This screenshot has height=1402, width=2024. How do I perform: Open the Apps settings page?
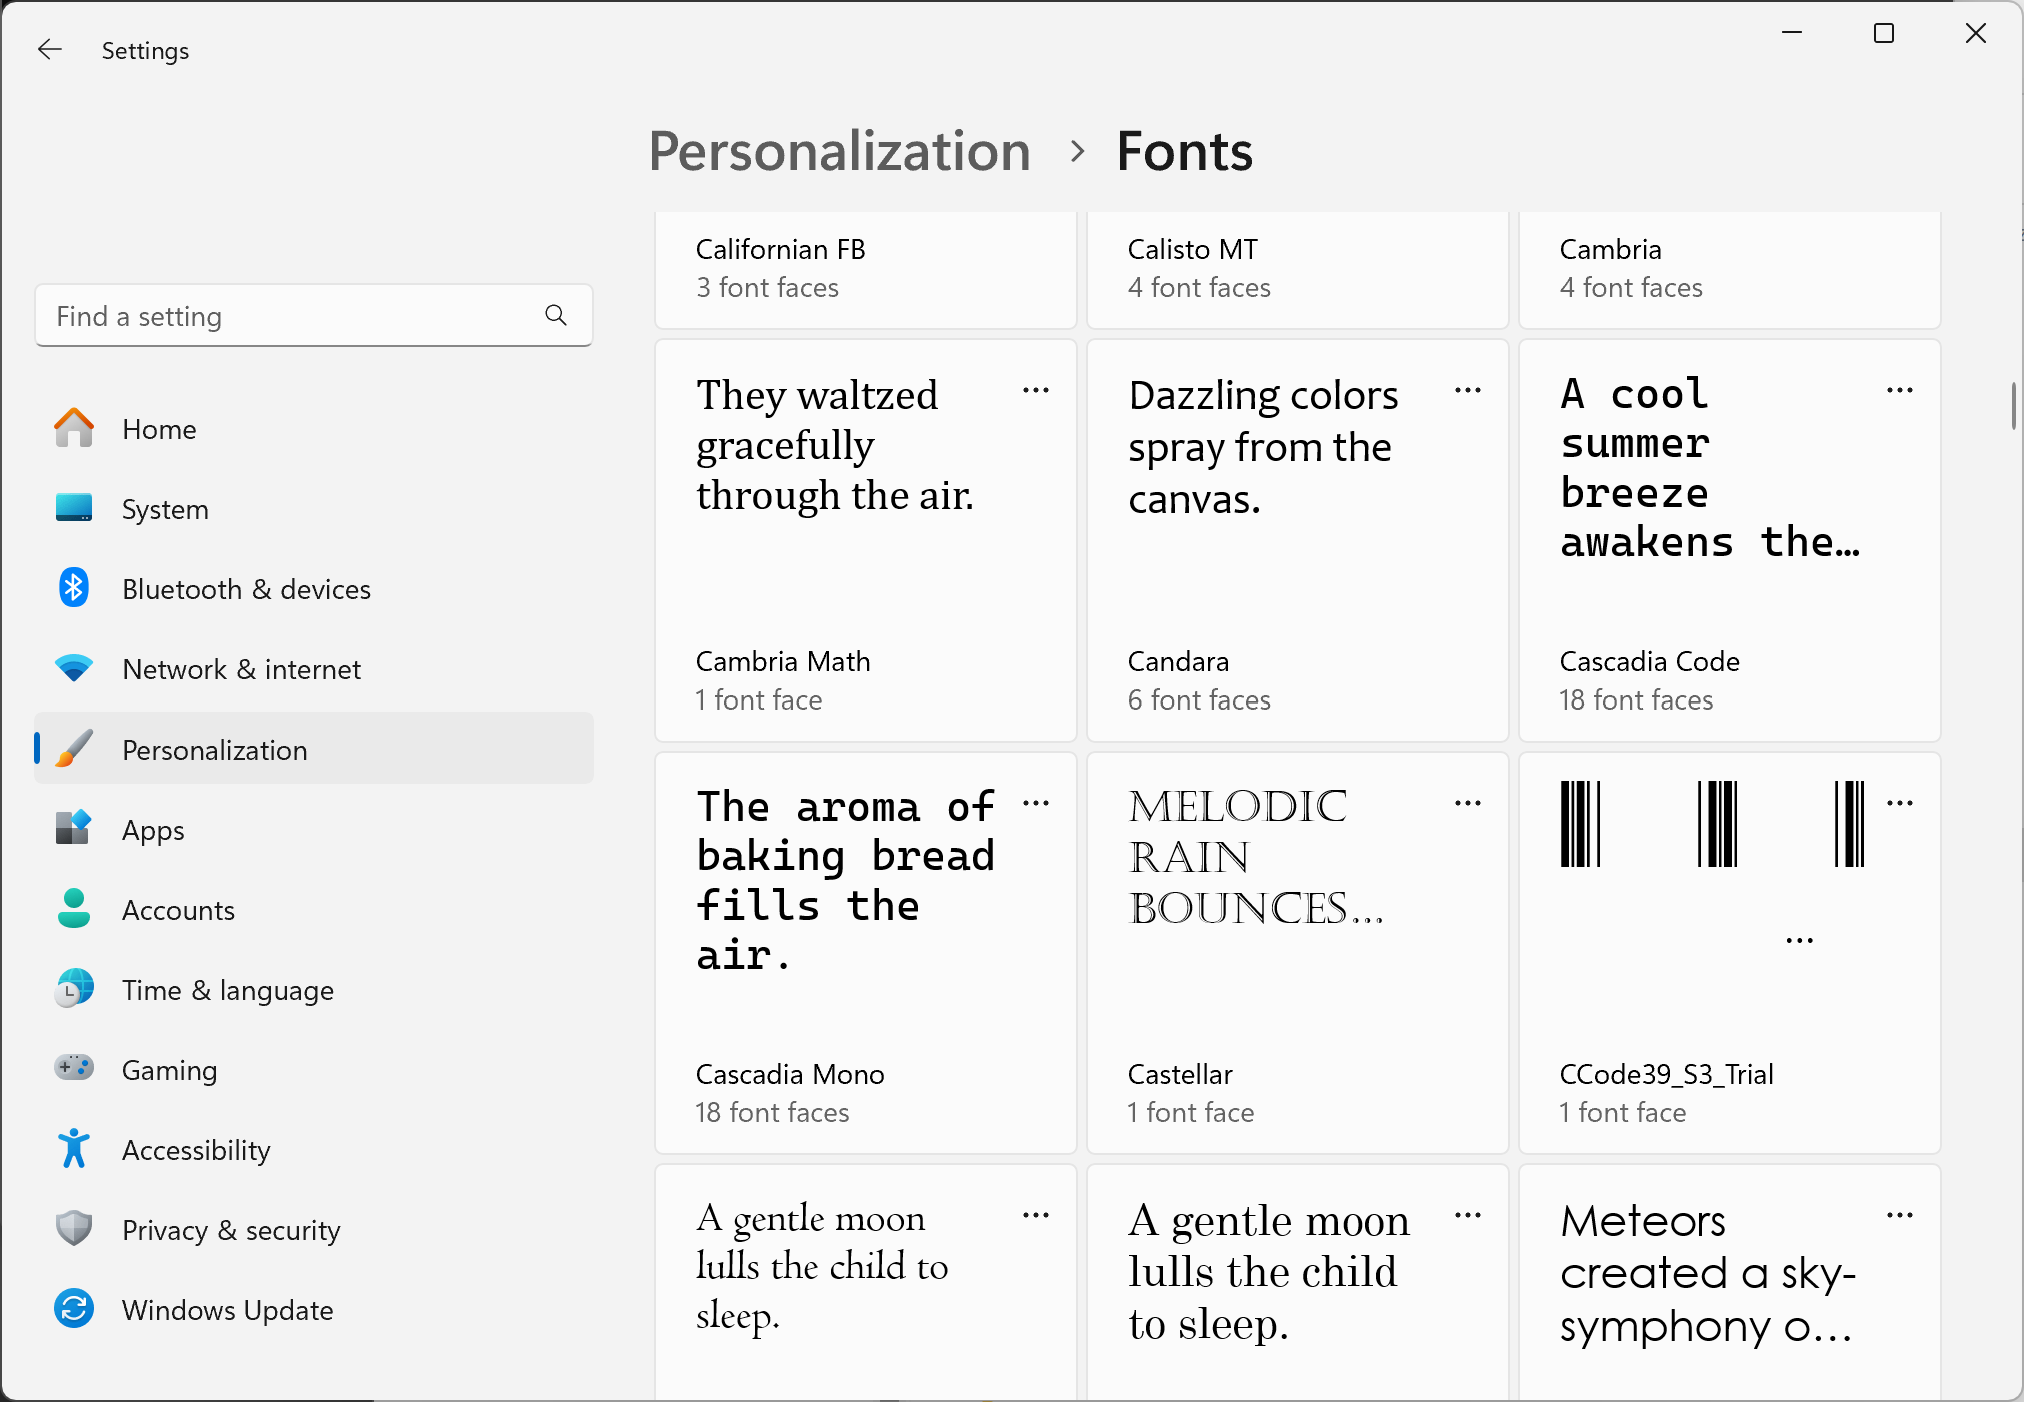(x=314, y=830)
